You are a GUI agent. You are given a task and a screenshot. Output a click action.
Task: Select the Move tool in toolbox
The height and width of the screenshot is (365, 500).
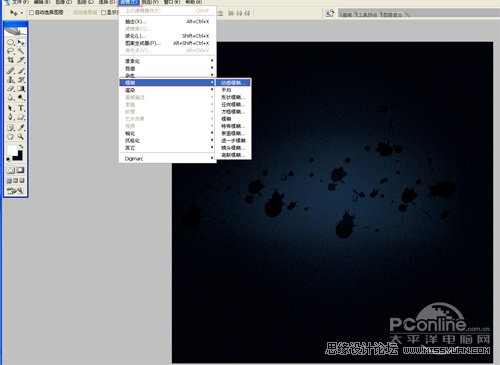tap(21, 42)
